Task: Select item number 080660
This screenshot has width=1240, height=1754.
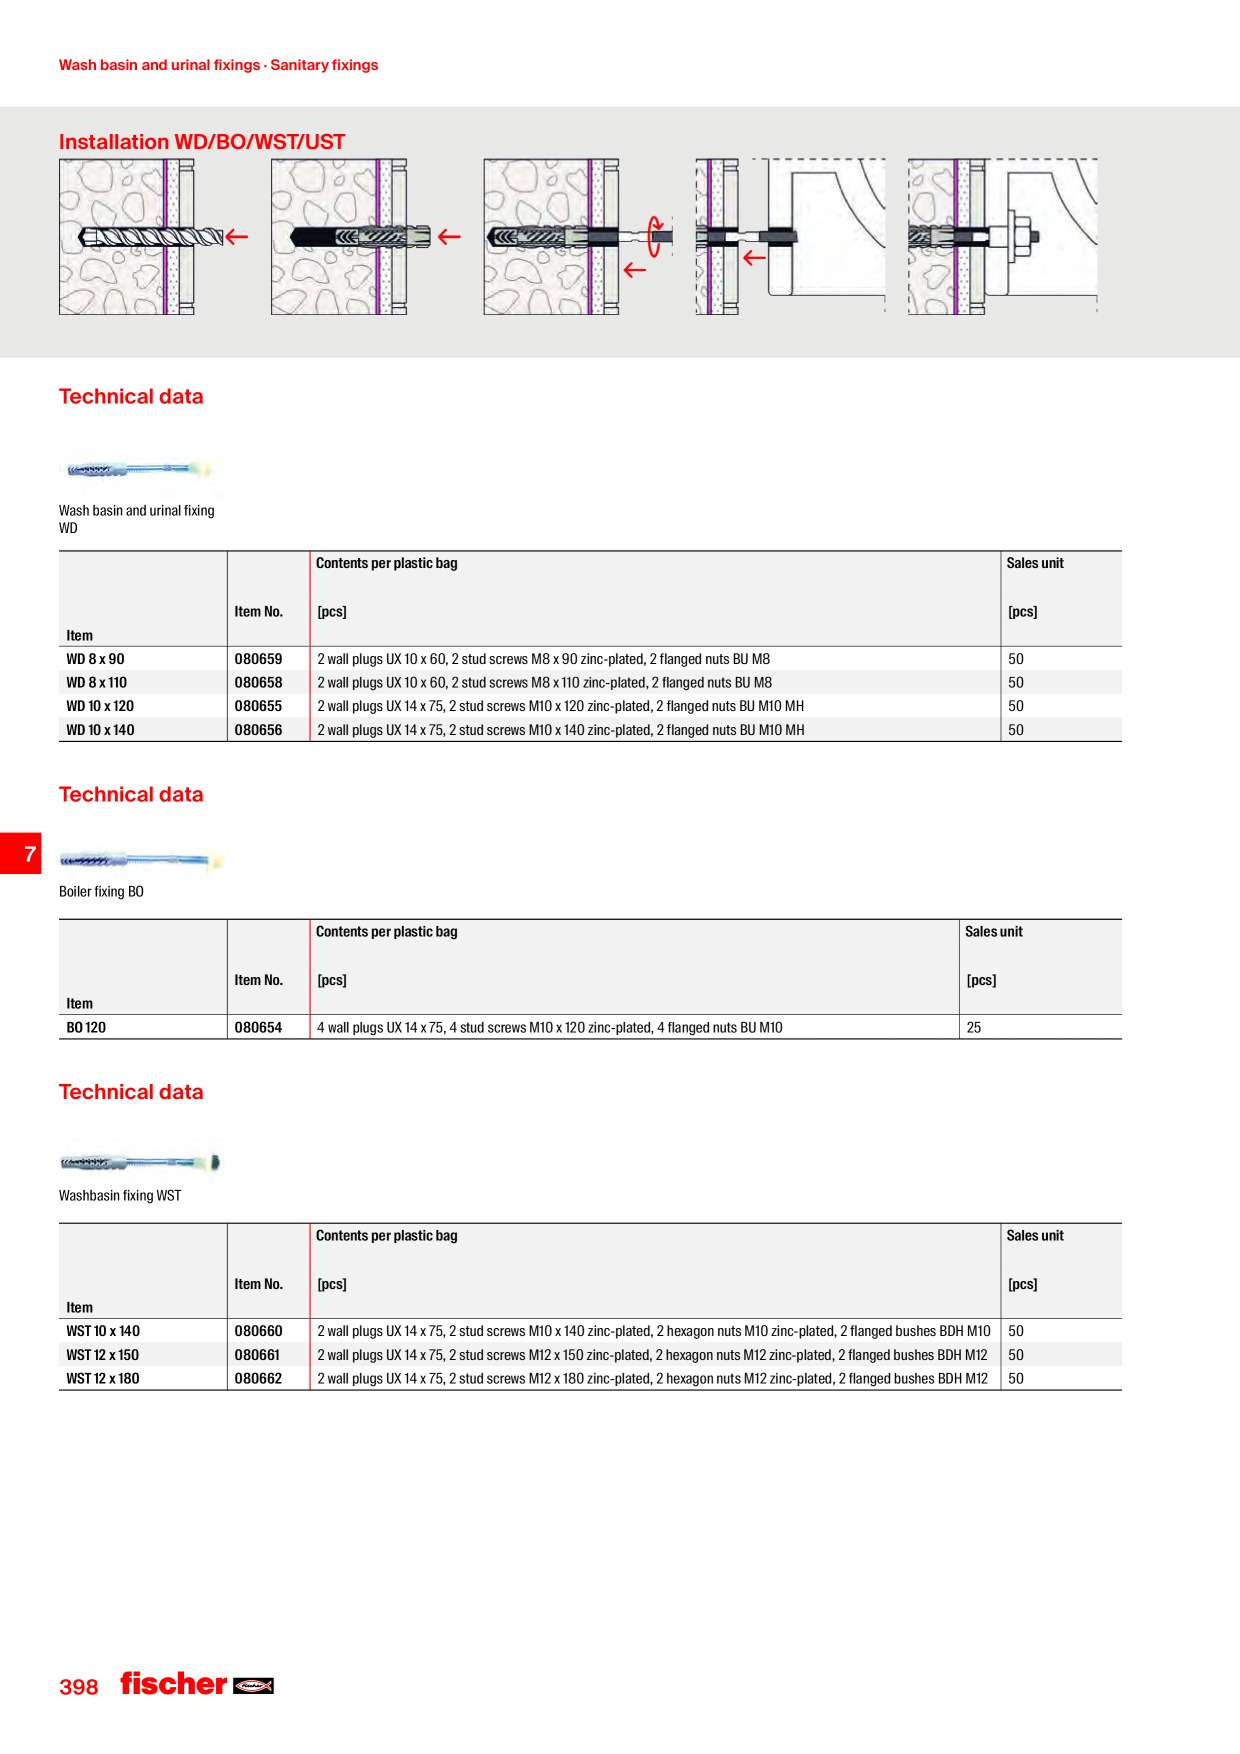Action: 259,1332
